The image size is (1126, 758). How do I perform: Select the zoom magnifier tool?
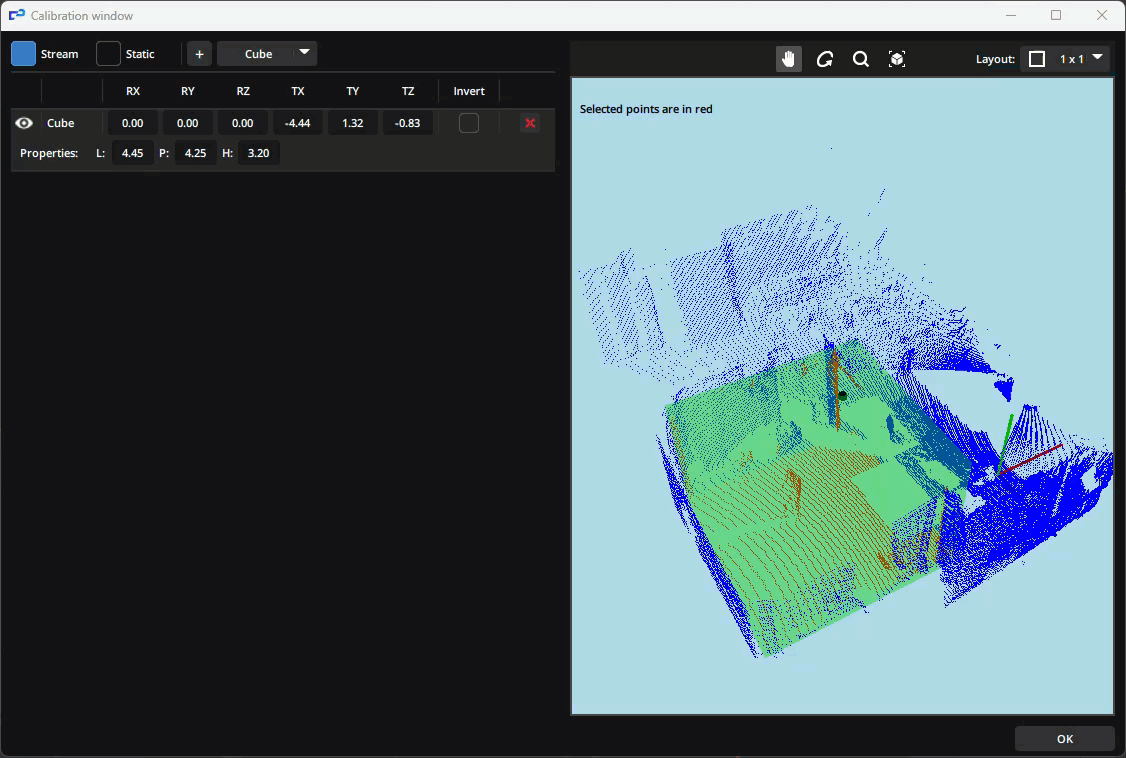pyautogui.click(x=860, y=59)
